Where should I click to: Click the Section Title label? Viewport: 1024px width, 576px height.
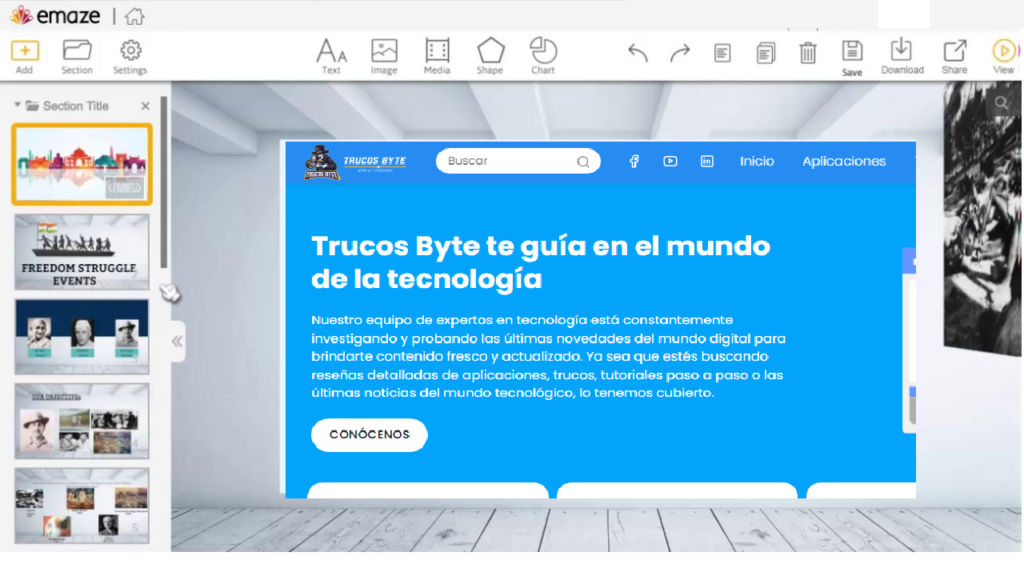point(76,106)
